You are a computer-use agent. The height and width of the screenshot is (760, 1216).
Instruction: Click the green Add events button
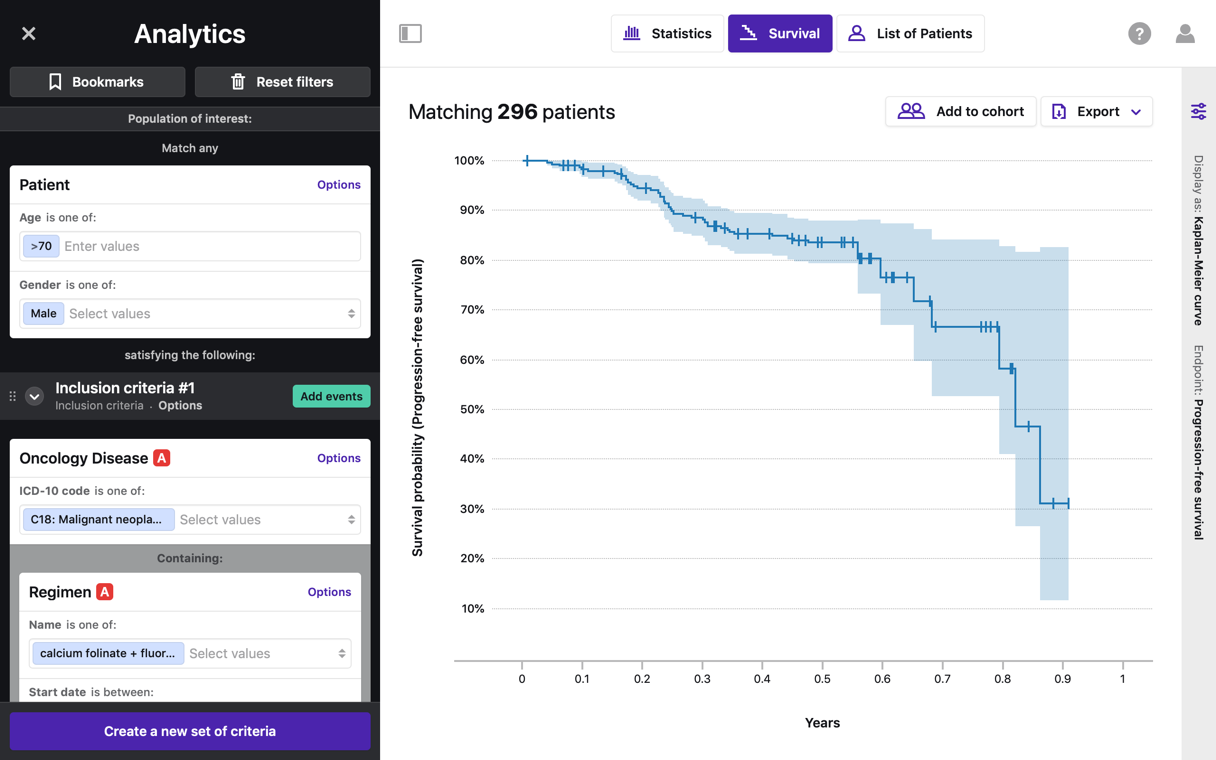point(331,396)
